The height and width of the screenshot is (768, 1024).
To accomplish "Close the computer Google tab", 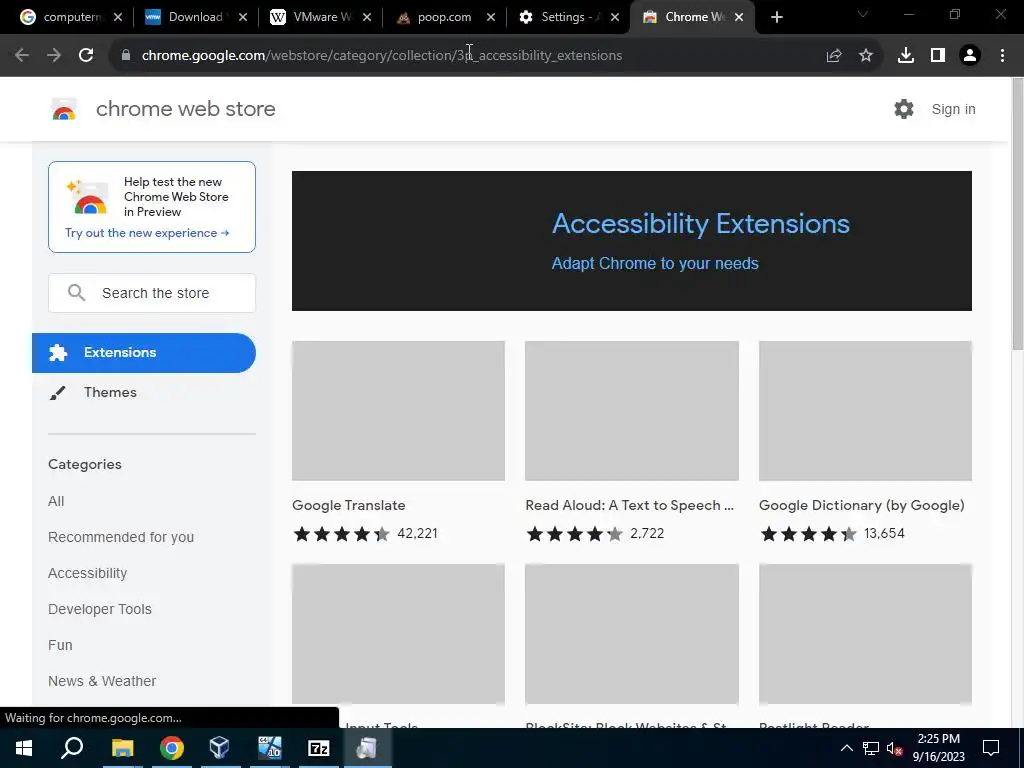I will tap(118, 18).
